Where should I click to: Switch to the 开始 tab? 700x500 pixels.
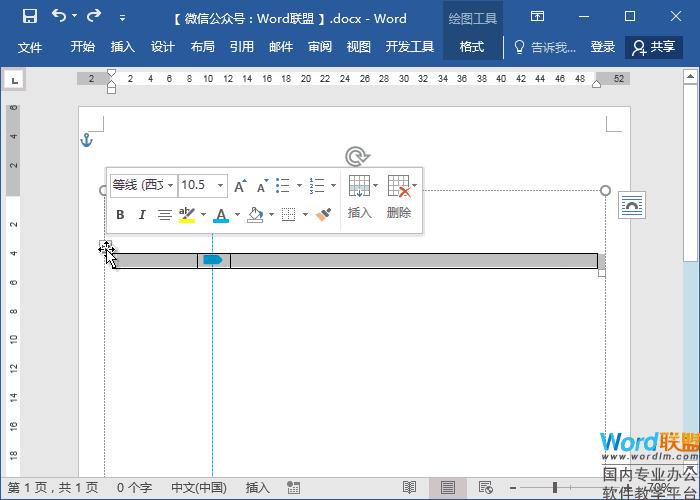(x=83, y=47)
